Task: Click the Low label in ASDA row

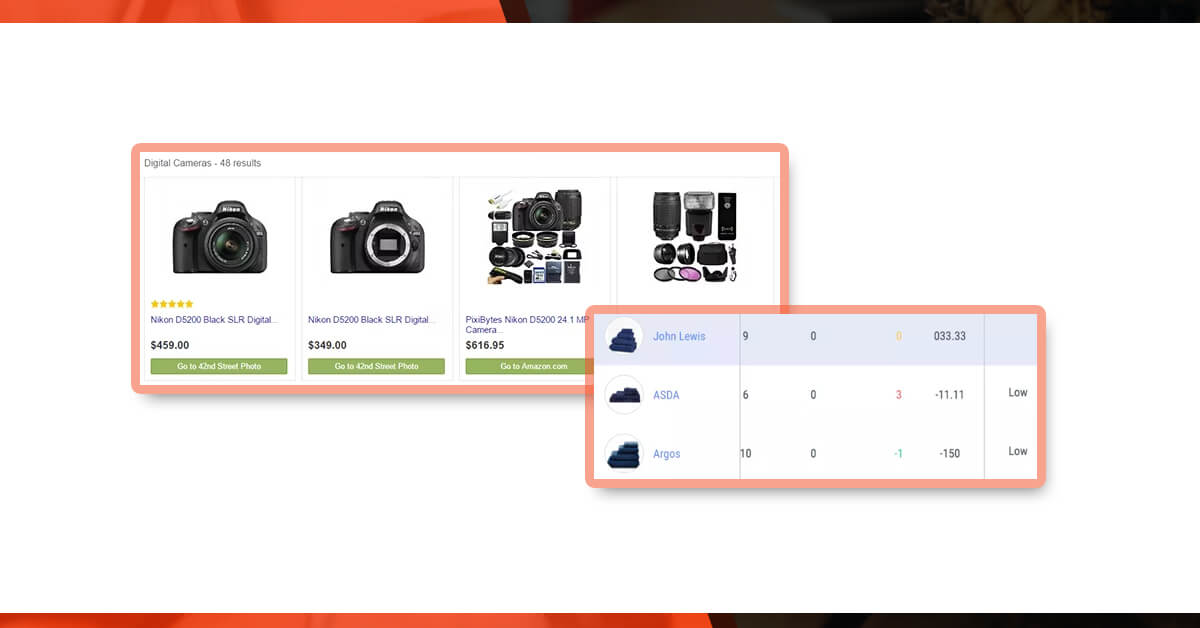Action: [x=1018, y=393]
